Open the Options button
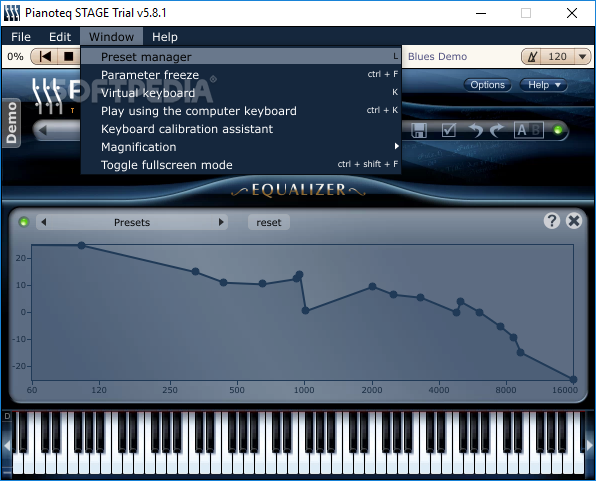The width and height of the screenshot is (596, 481). [487, 85]
